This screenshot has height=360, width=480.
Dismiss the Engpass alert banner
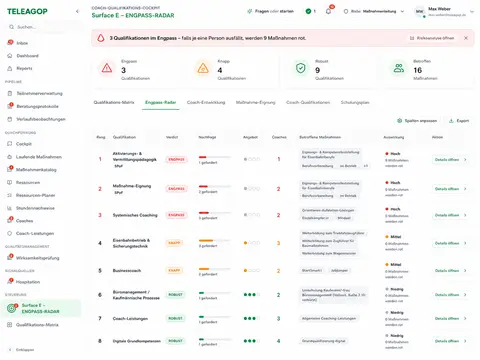point(466,38)
